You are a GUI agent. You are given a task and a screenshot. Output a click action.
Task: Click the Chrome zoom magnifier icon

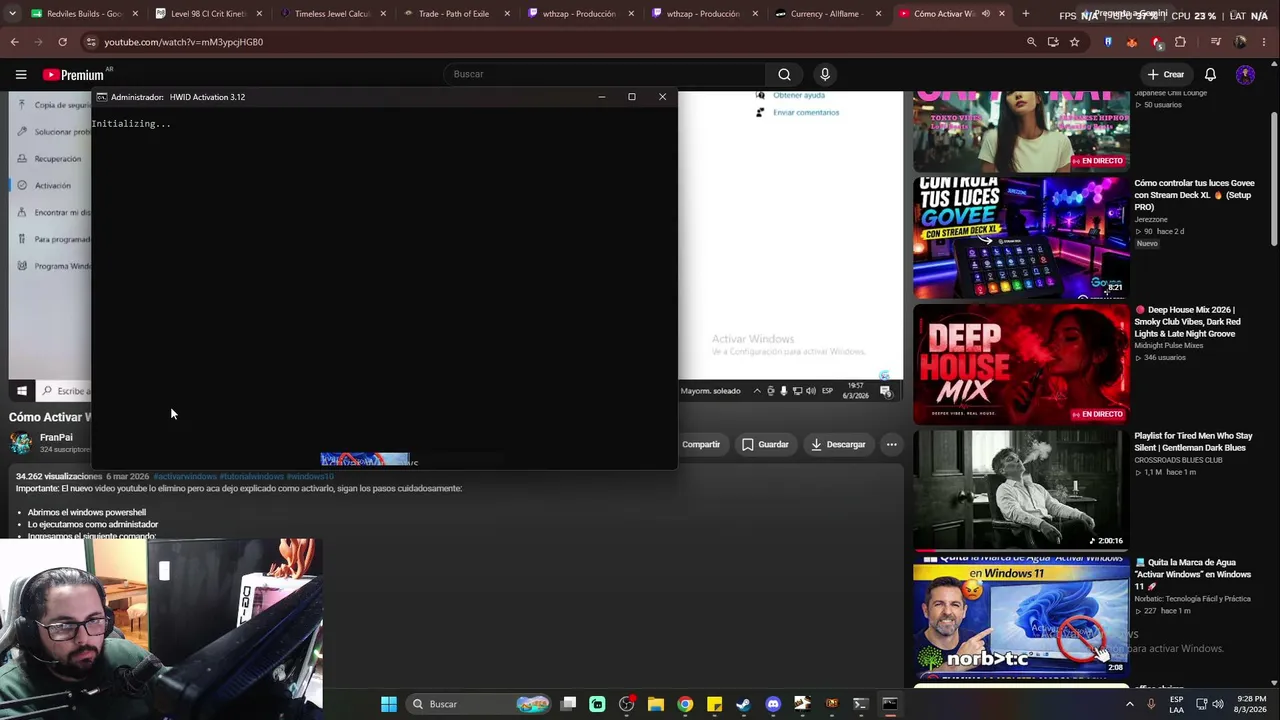click(x=1031, y=42)
